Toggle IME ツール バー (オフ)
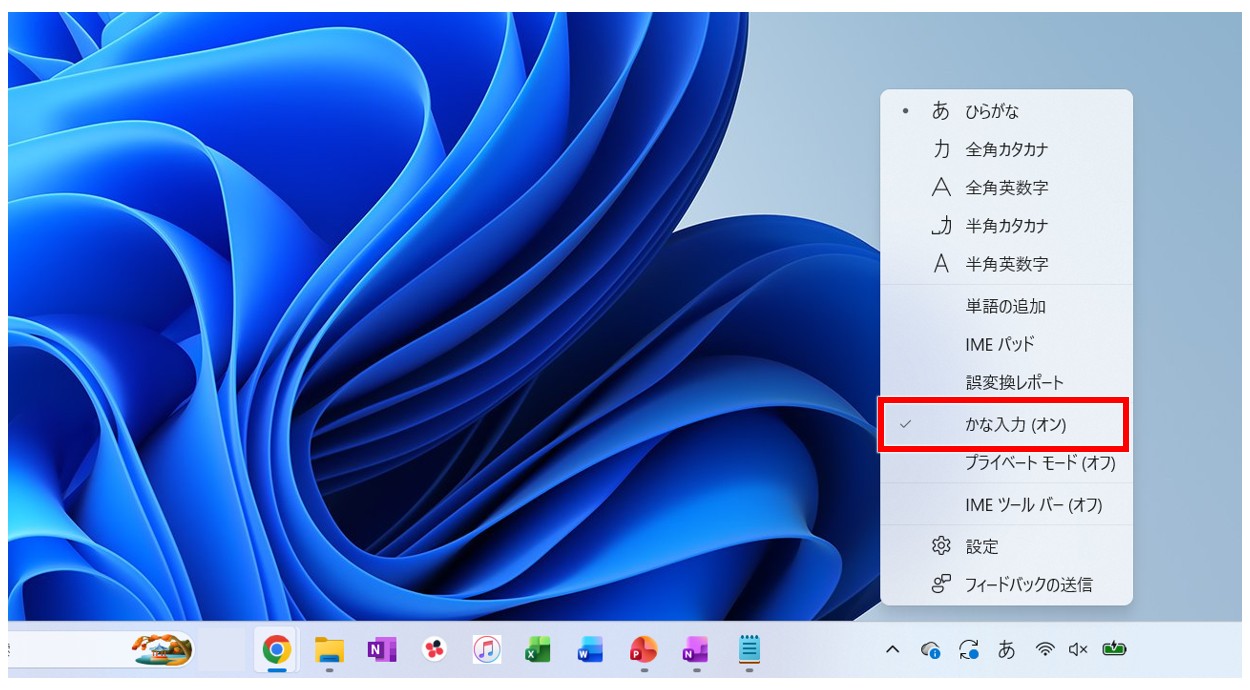This screenshot has width=1250, height=690. pyautogui.click(x=1006, y=505)
